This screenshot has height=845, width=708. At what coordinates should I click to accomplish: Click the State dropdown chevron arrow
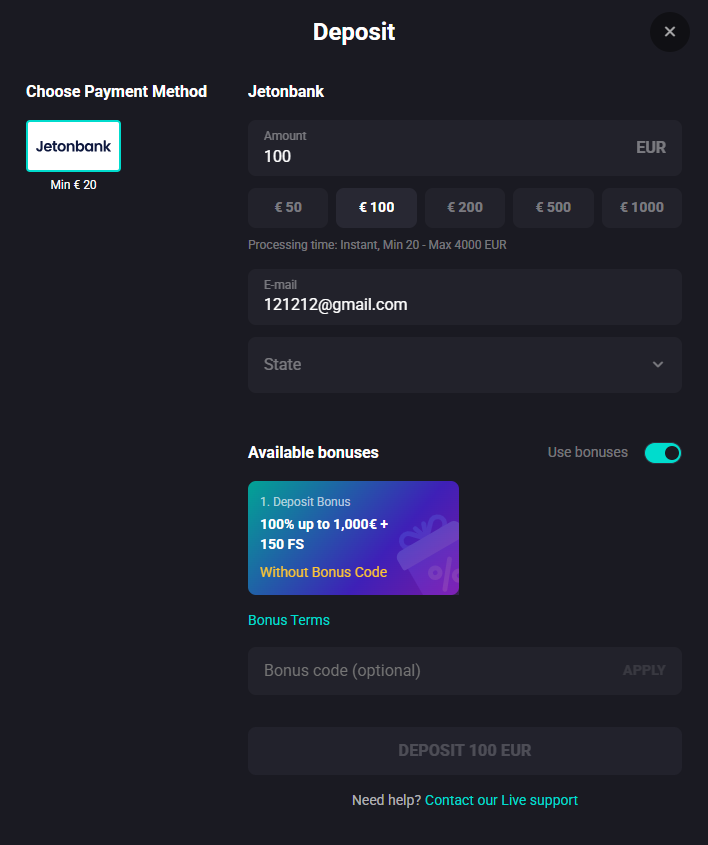coord(657,365)
